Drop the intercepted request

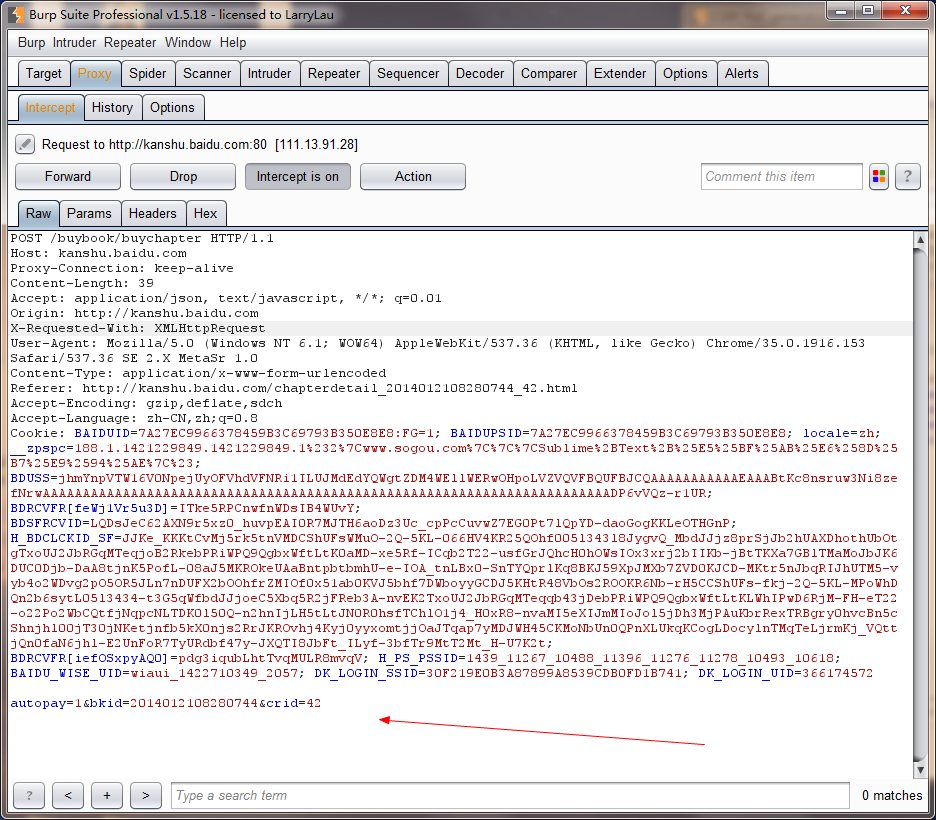pos(183,177)
